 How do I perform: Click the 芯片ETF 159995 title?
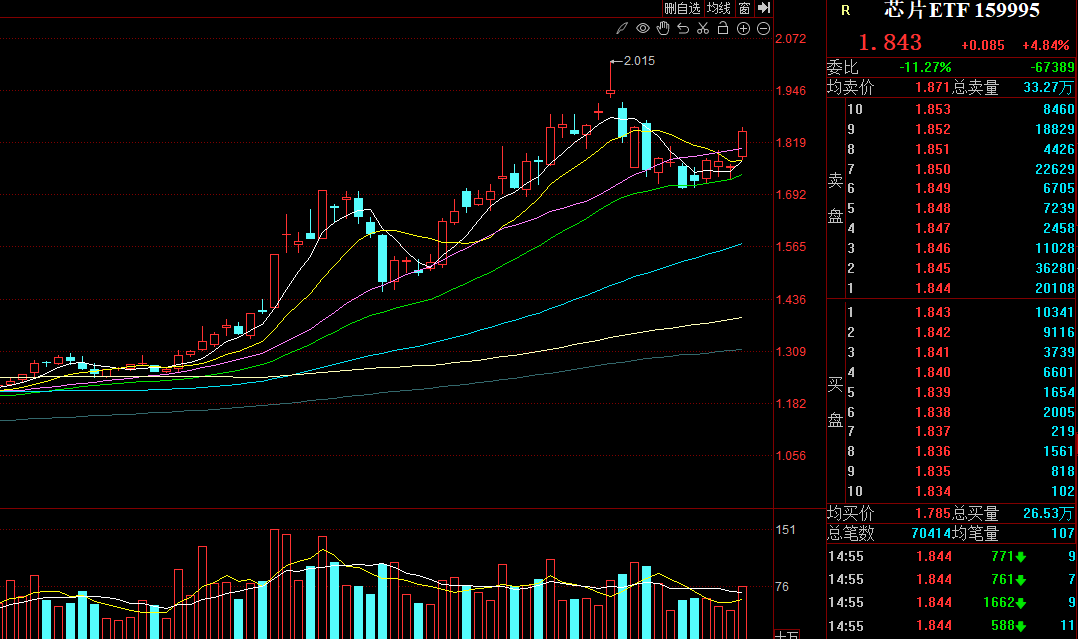(x=962, y=11)
